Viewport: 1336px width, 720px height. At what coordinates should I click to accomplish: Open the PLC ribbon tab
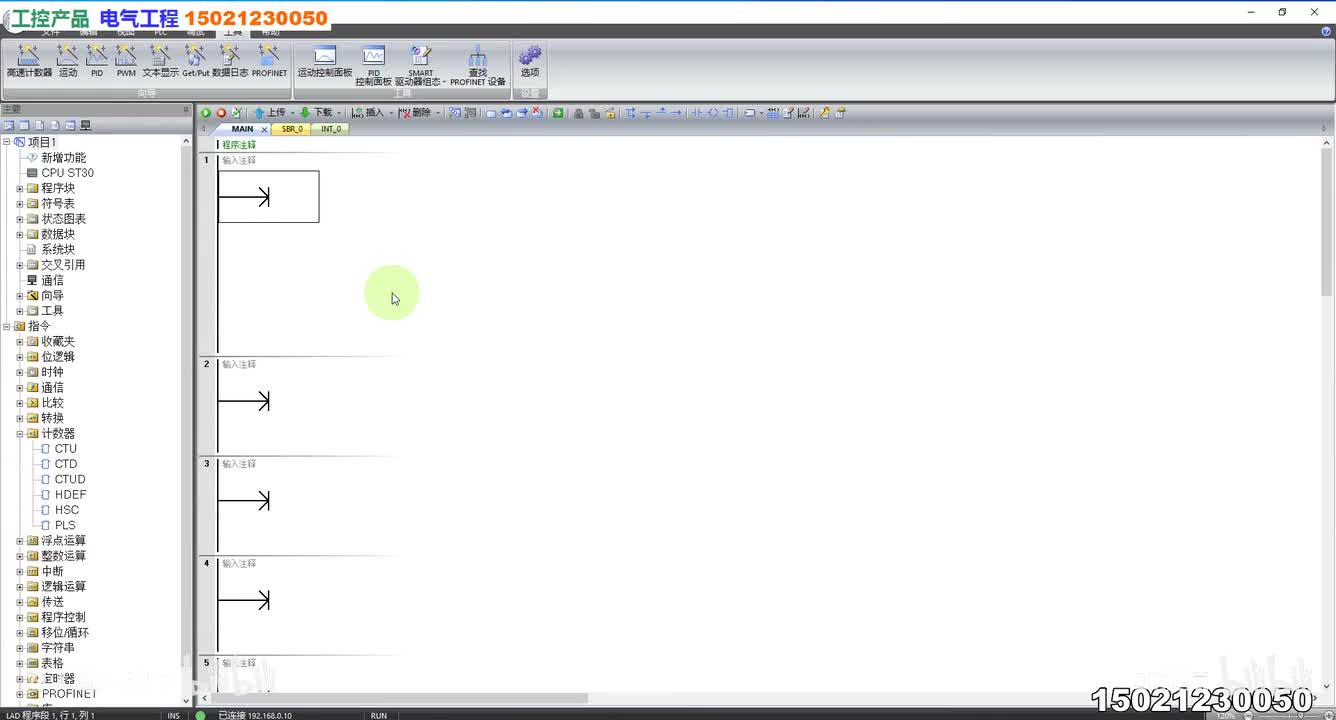pyautogui.click(x=160, y=32)
